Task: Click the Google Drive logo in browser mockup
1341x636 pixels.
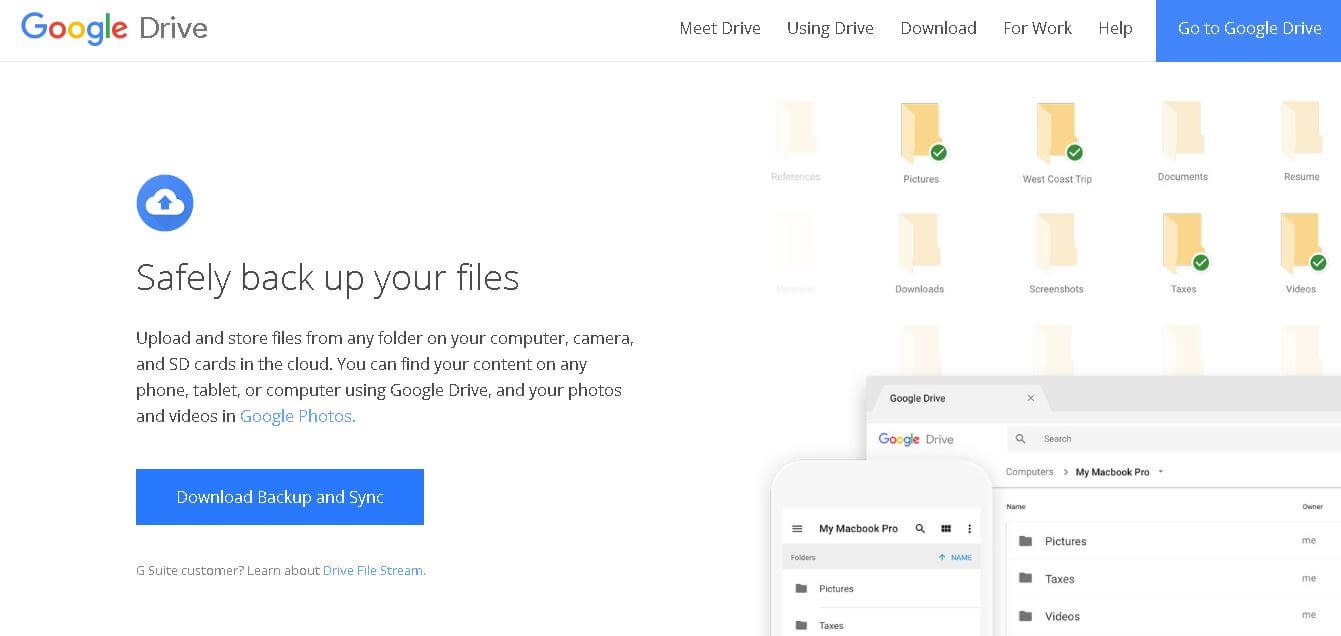Action: click(916, 439)
